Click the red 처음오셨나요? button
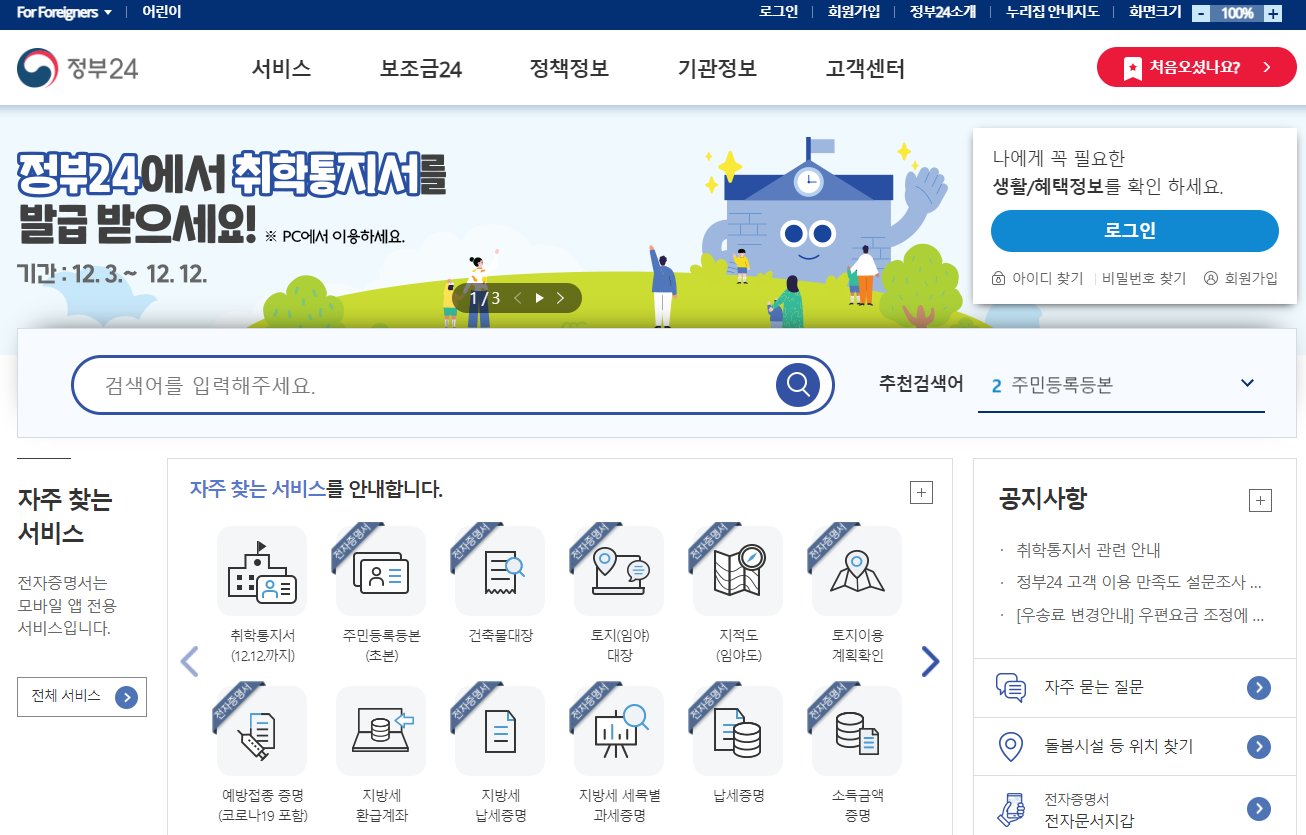This screenshot has width=1306, height=835. coord(1196,67)
